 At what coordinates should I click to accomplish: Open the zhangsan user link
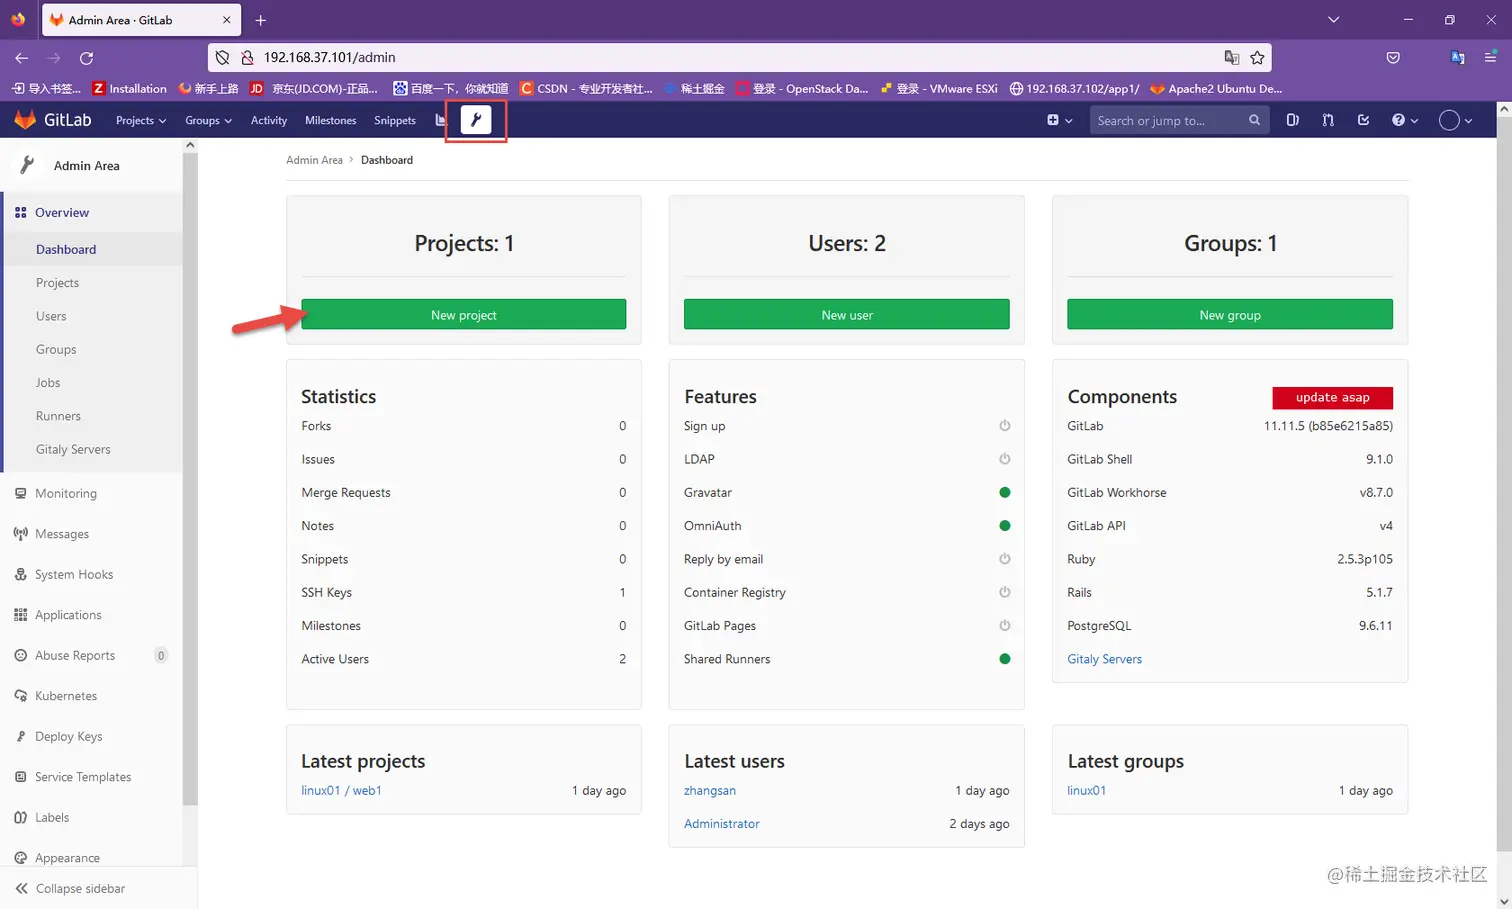710,790
